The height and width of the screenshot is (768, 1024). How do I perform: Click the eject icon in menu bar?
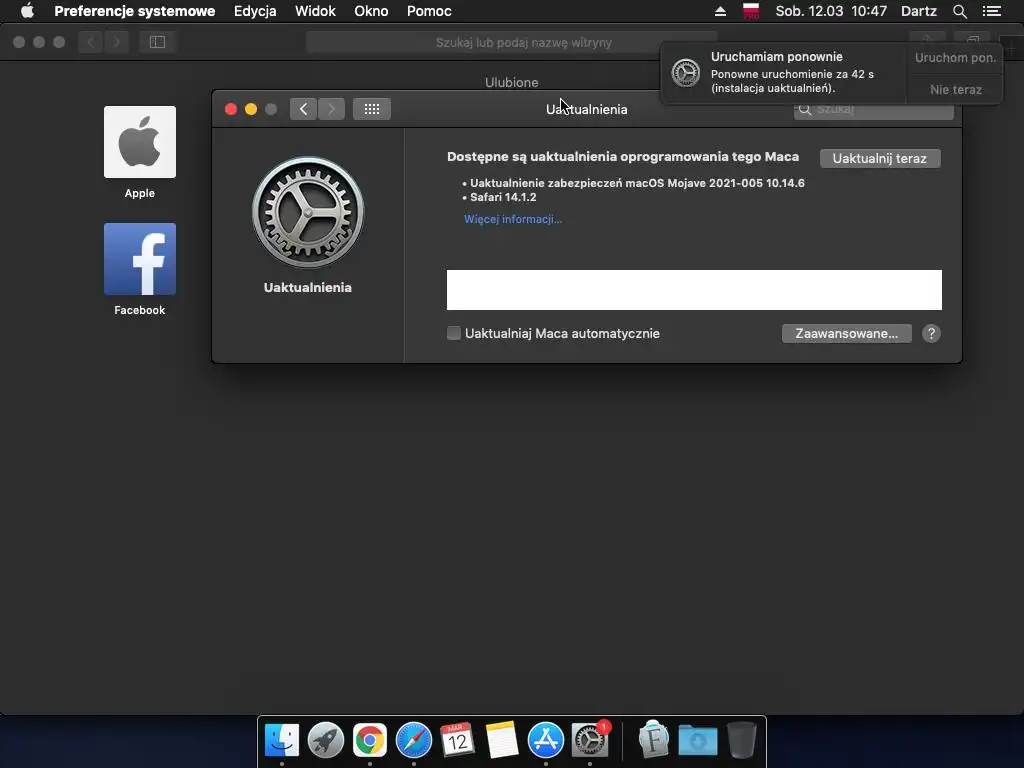click(x=720, y=11)
